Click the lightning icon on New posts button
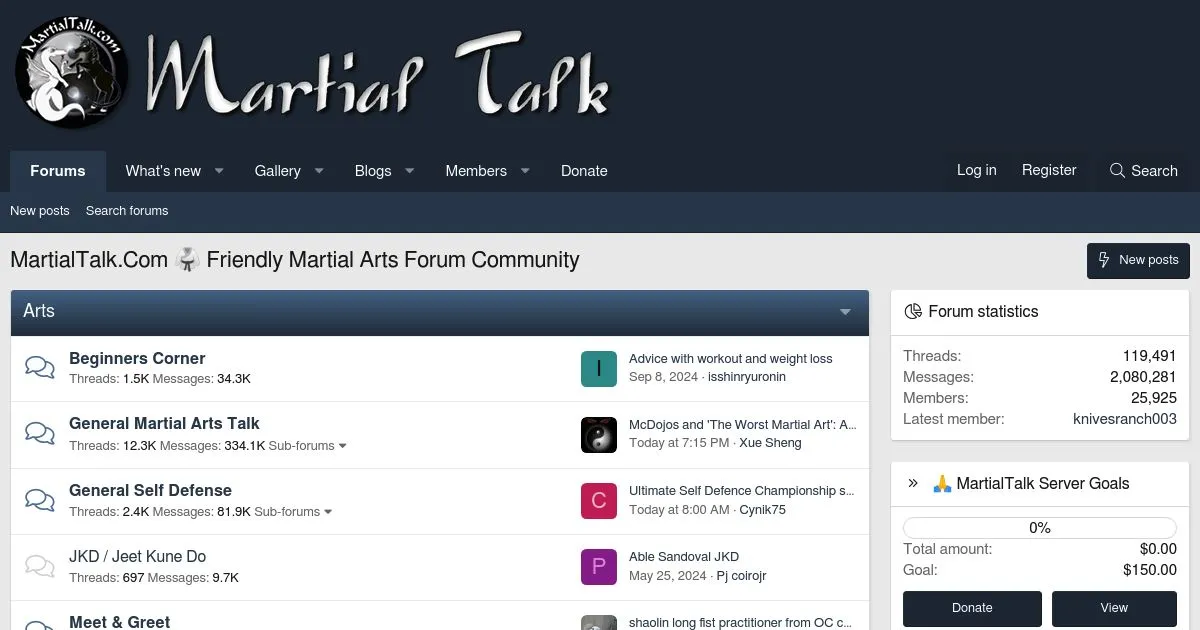This screenshot has width=1200, height=630. point(1104,260)
